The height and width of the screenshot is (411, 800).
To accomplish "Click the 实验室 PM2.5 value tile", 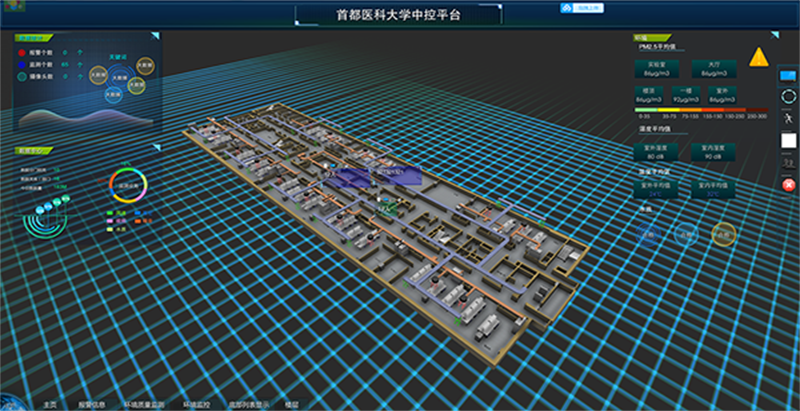I will click(657, 69).
